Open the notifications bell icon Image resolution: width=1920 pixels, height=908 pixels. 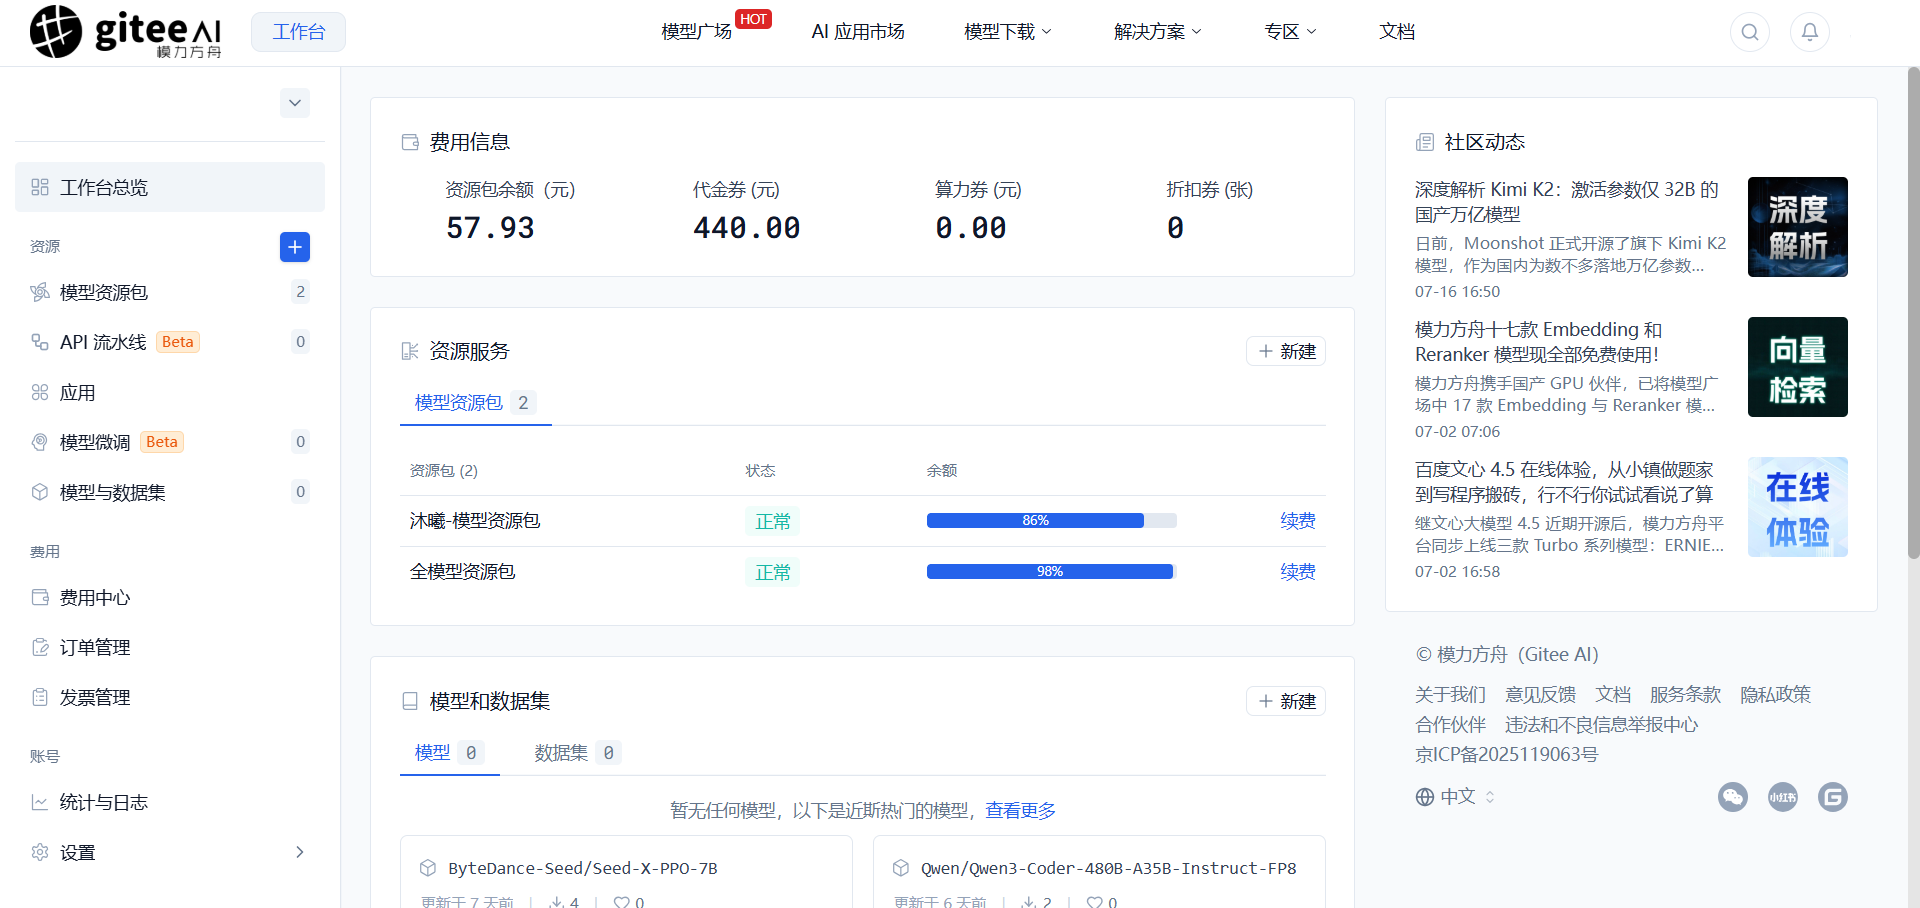tap(1810, 32)
